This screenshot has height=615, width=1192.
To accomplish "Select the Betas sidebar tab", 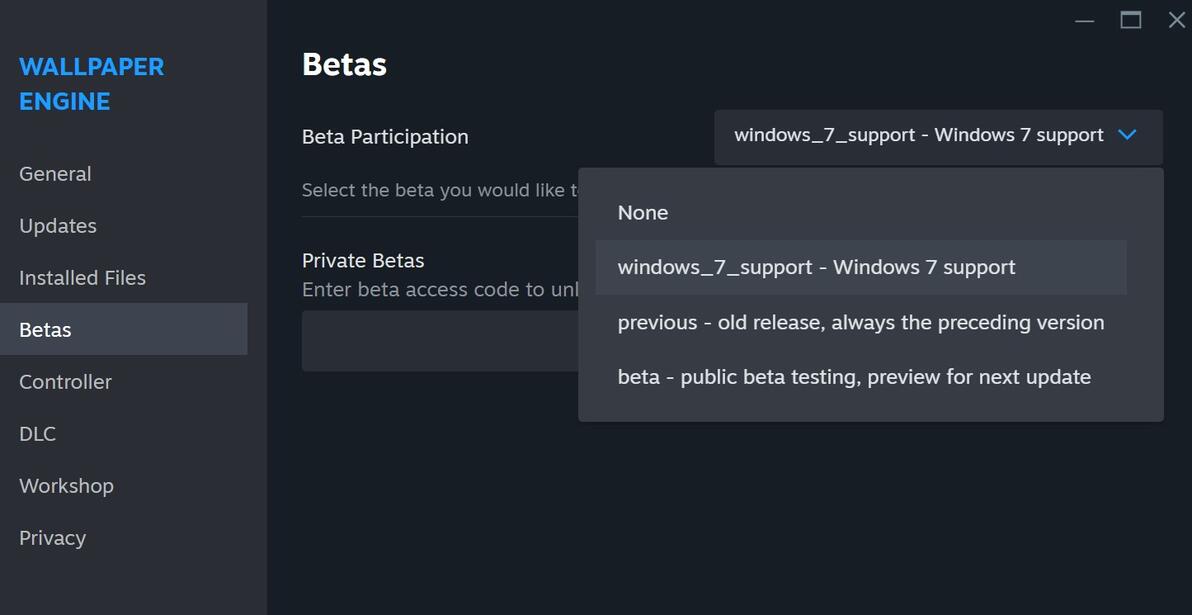I will [x=46, y=330].
